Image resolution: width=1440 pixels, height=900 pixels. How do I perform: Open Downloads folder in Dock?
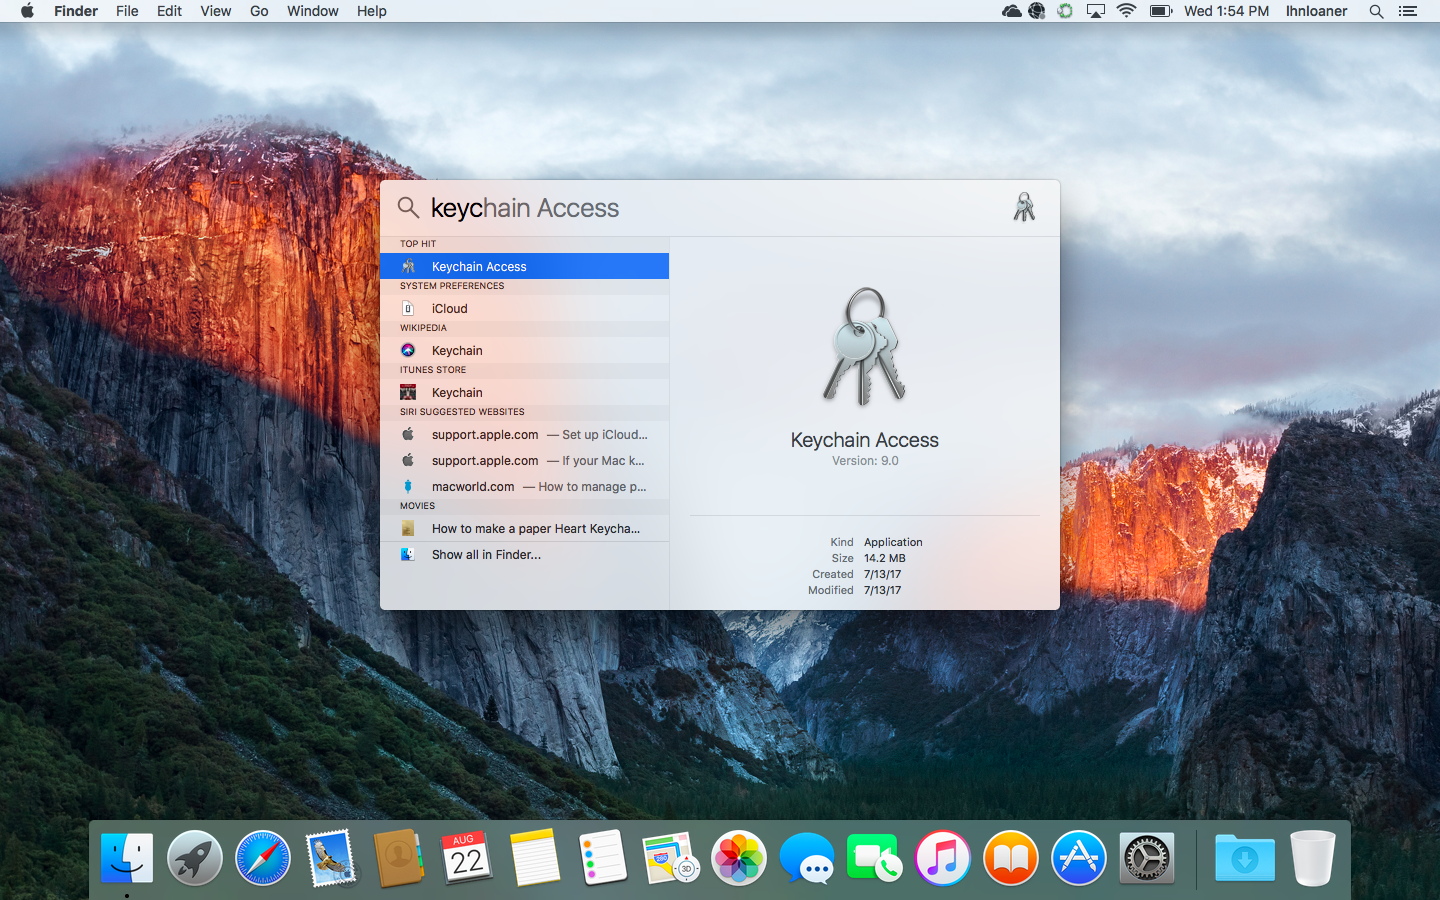(x=1245, y=858)
